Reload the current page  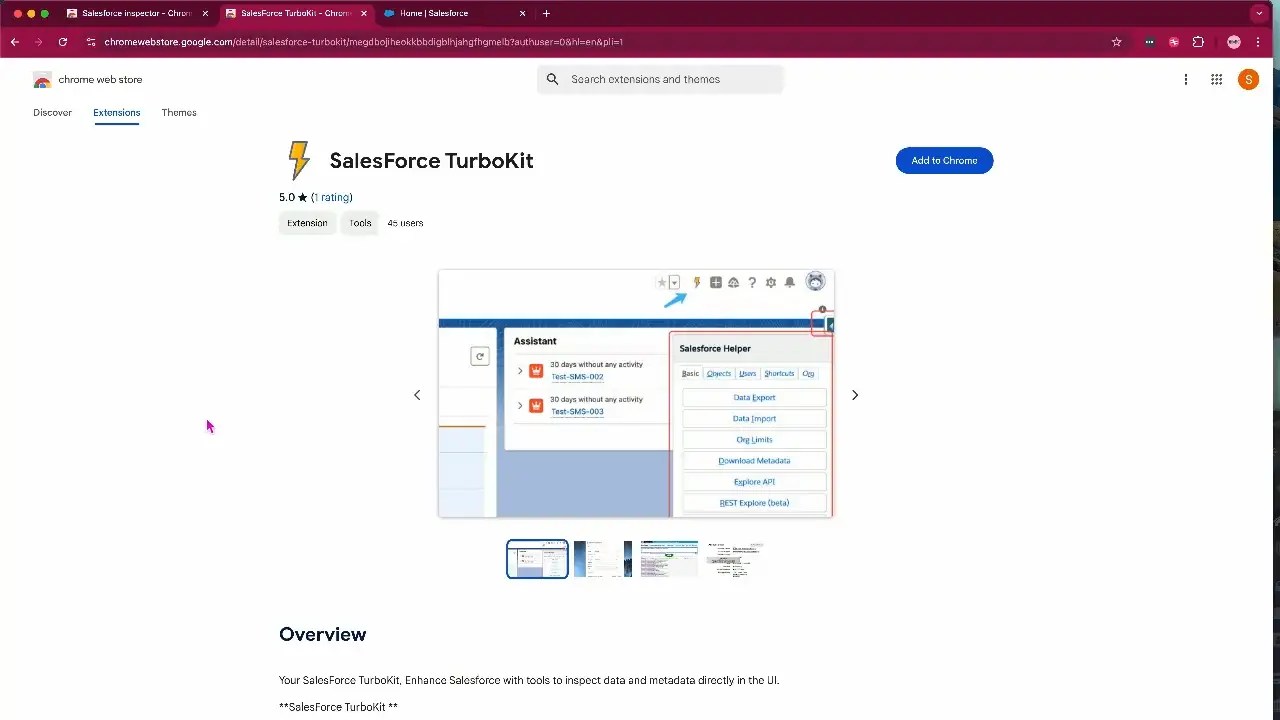[x=63, y=42]
